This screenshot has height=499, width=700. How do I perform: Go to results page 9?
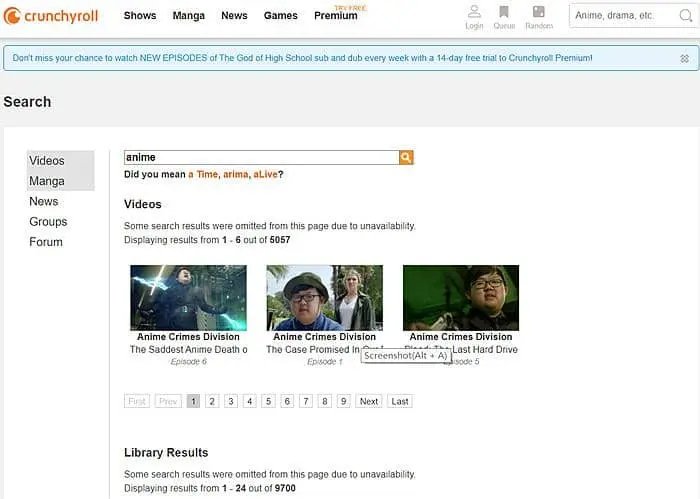pos(343,401)
